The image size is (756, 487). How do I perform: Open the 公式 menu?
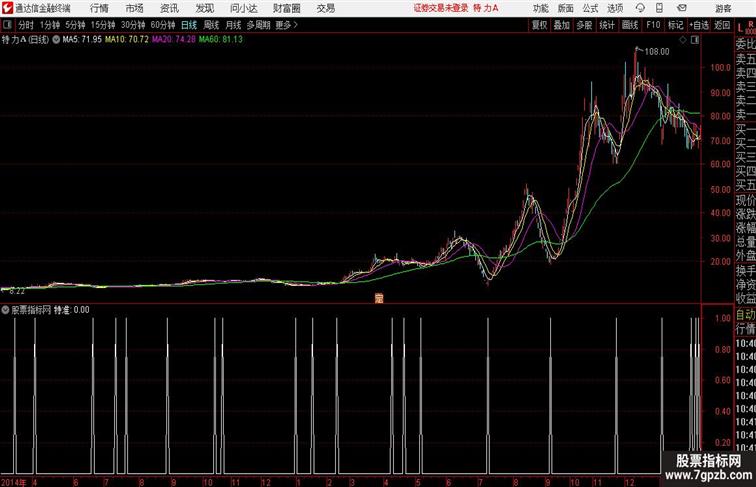[x=590, y=8]
